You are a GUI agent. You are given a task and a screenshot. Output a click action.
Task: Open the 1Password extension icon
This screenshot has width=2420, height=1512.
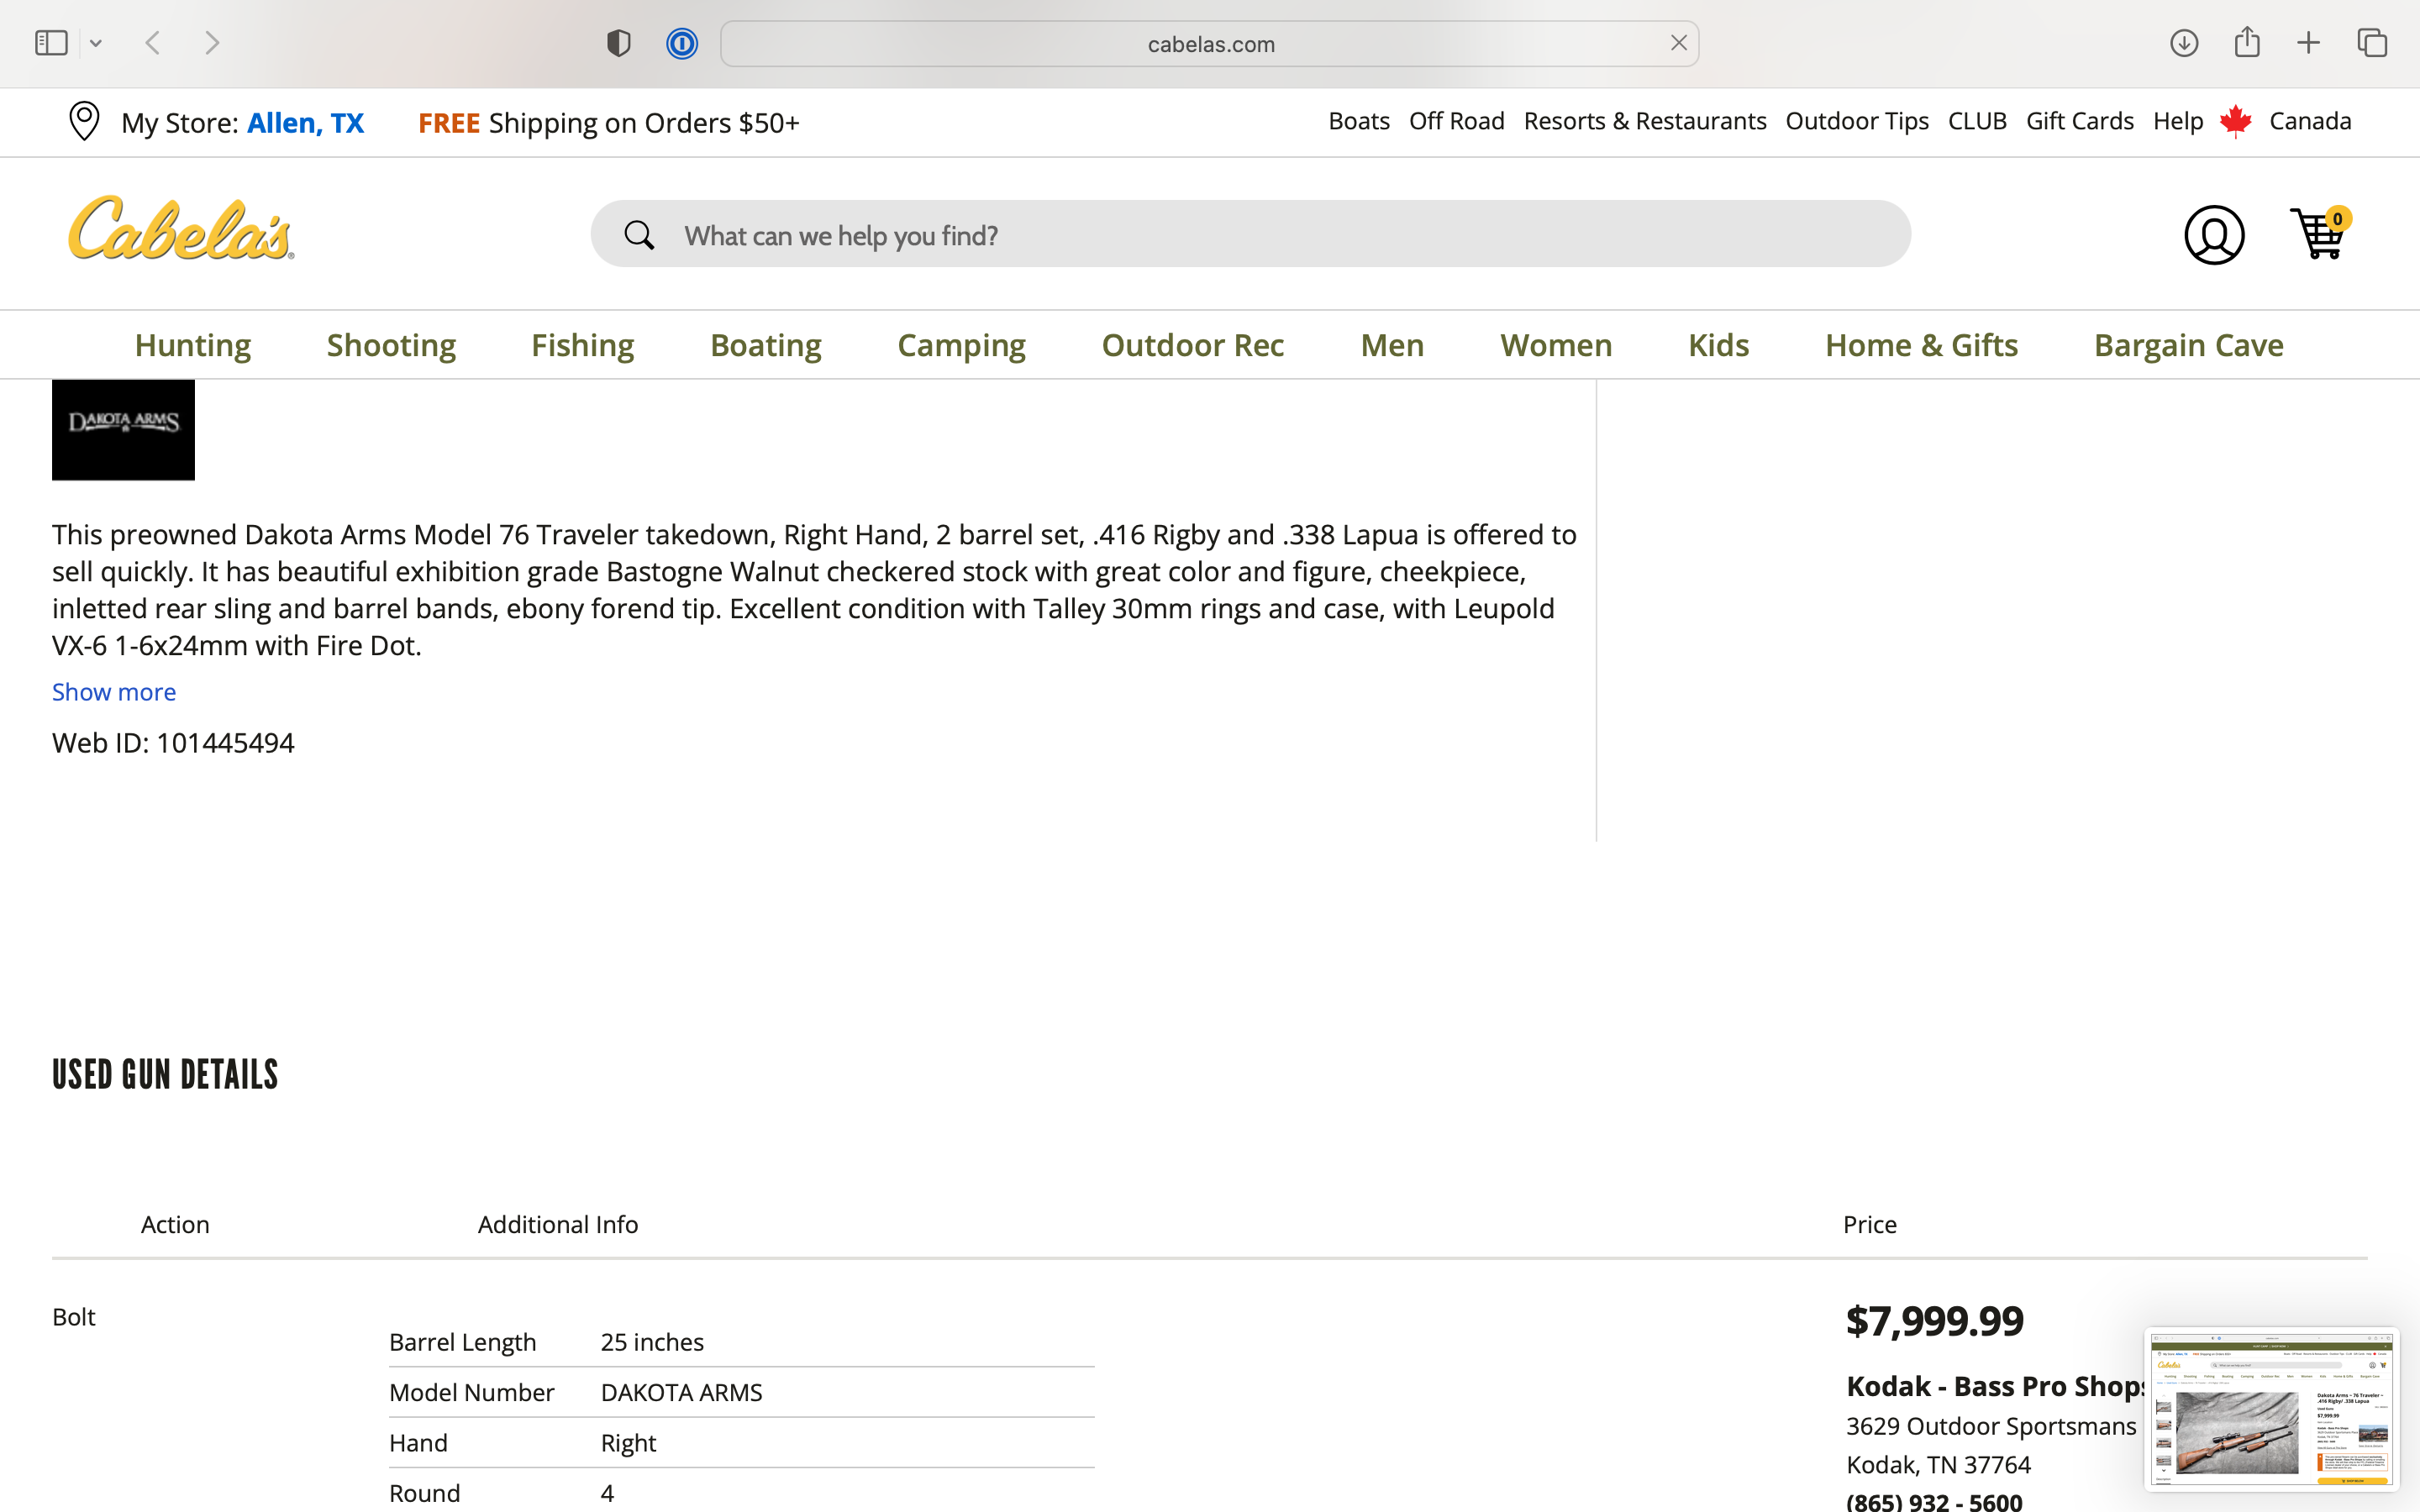click(x=682, y=43)
